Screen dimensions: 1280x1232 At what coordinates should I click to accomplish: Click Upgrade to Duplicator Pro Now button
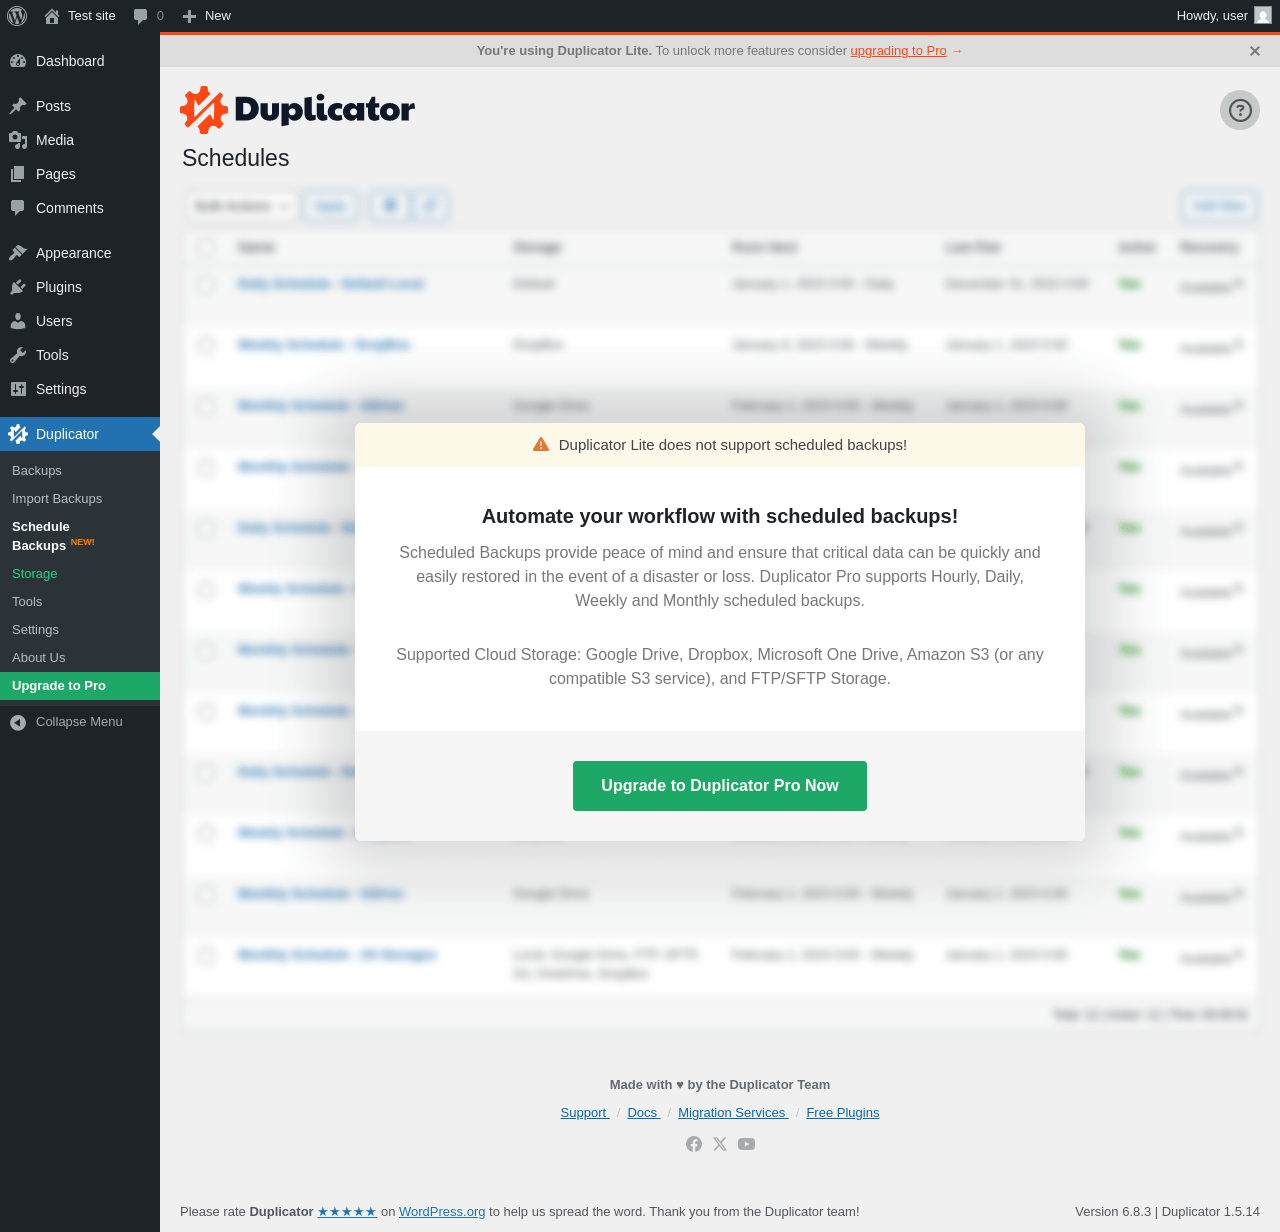(x=720, y=786)
